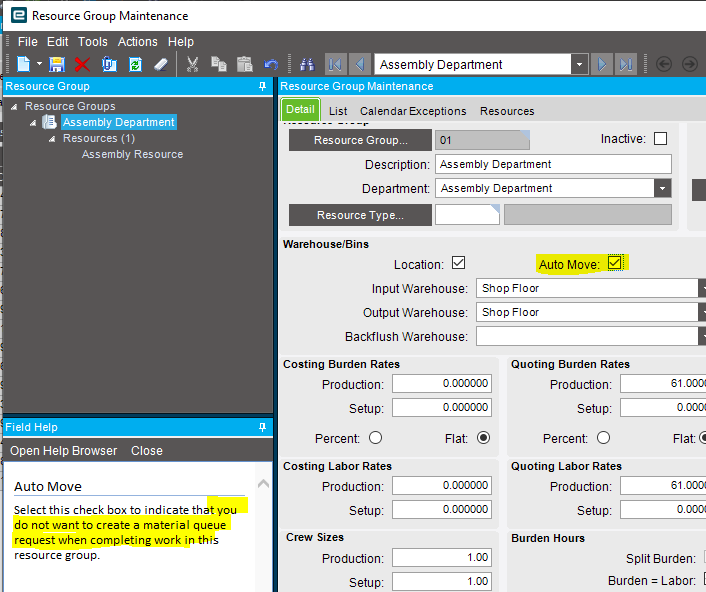Click the Attachments document icon in toolbar
Viewport: 706px width, 592px height.
point(109,64)
